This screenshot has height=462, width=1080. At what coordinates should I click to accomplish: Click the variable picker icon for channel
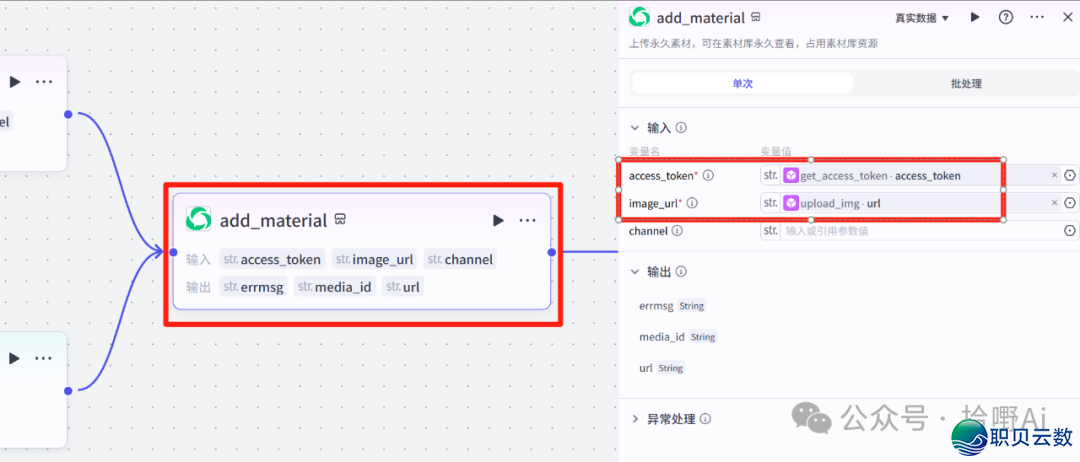tap(1070, 231)
